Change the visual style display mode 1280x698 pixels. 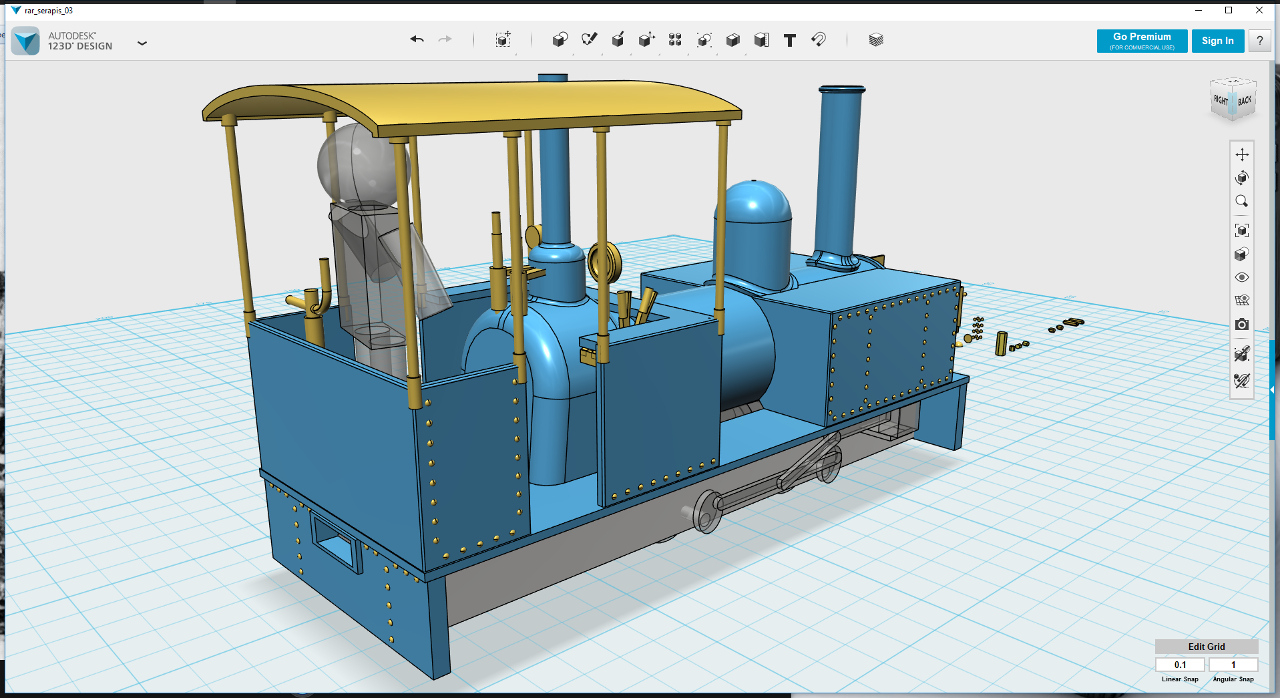click(x=1242, y=254)
